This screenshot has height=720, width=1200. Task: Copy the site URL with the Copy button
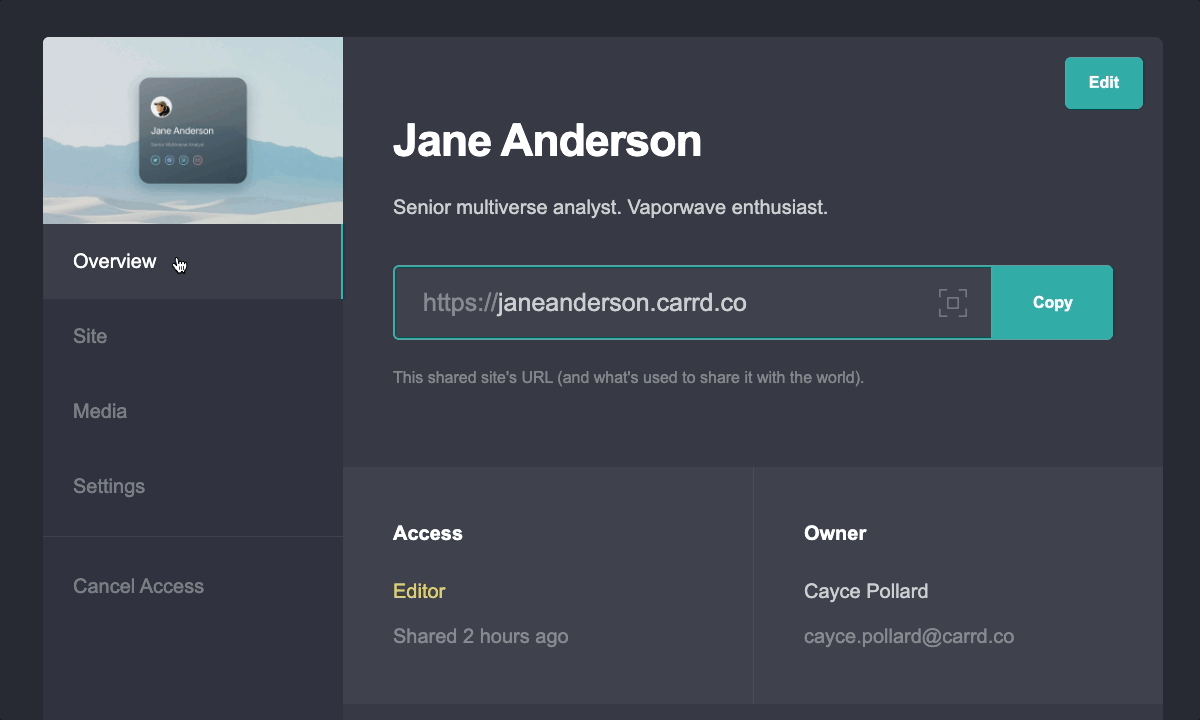point(1052,303)
